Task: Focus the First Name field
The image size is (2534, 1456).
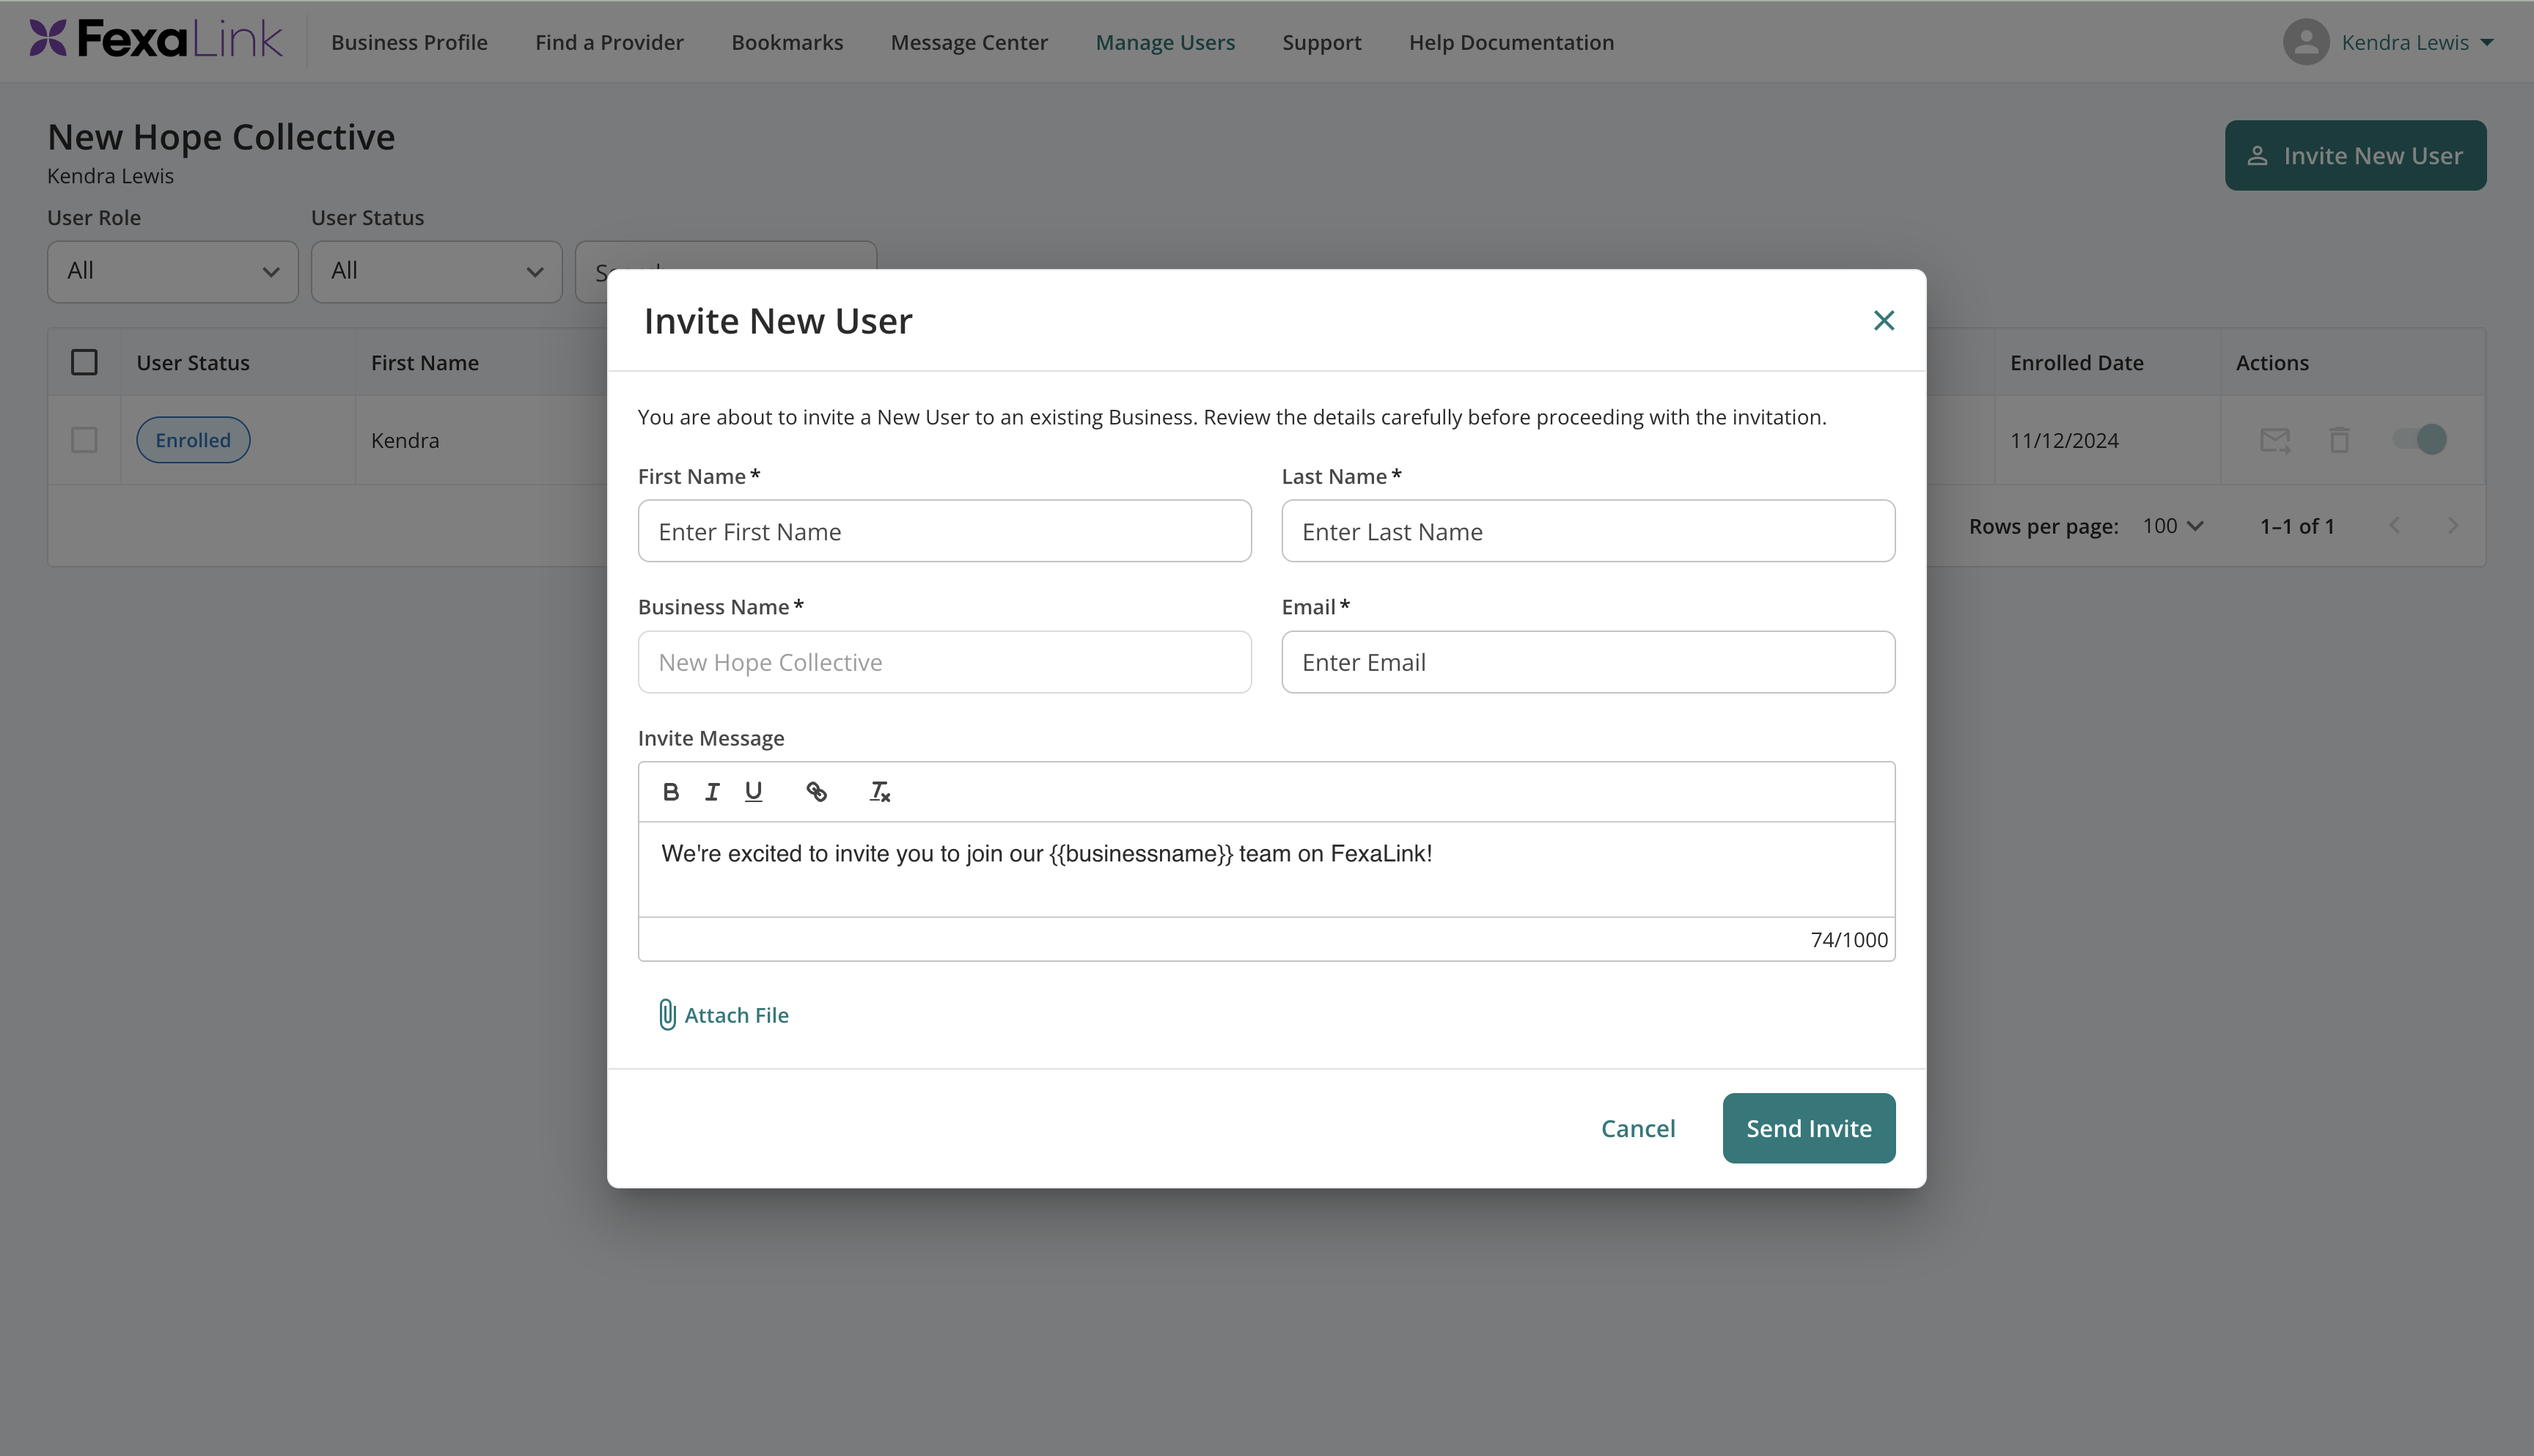Action: (944, 531)
